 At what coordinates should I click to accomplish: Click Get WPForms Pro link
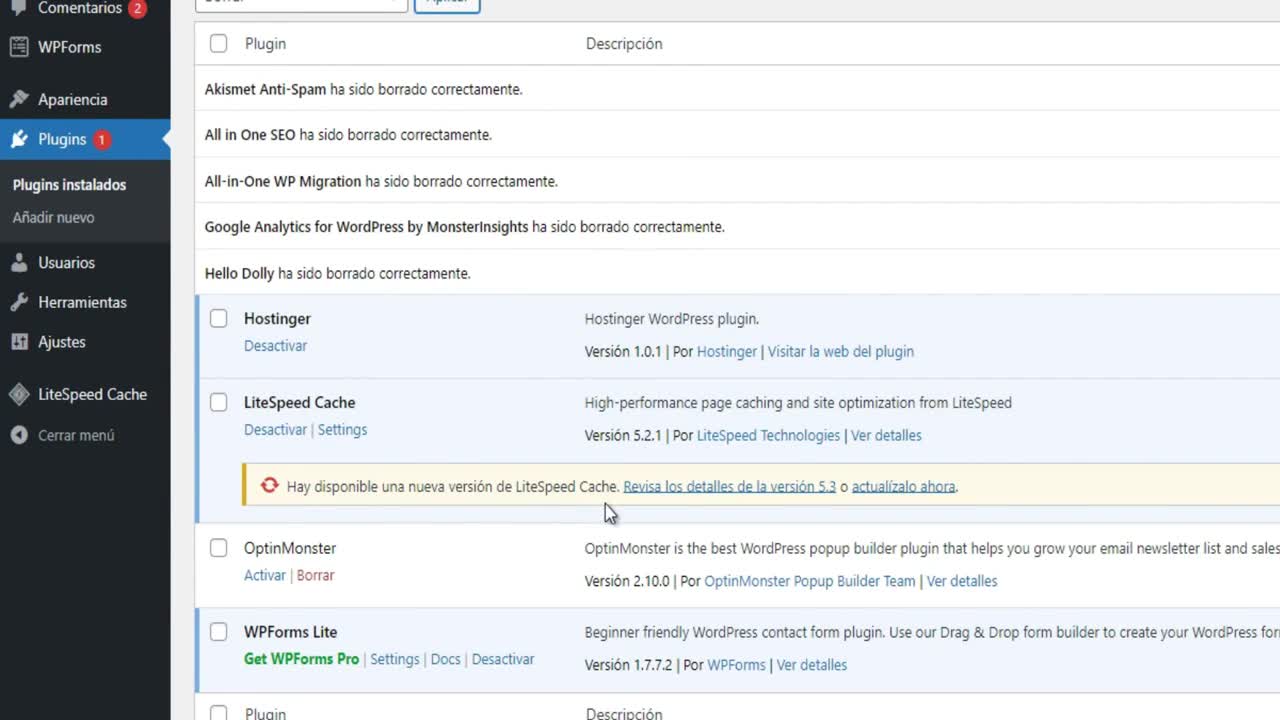coord(301,660)
